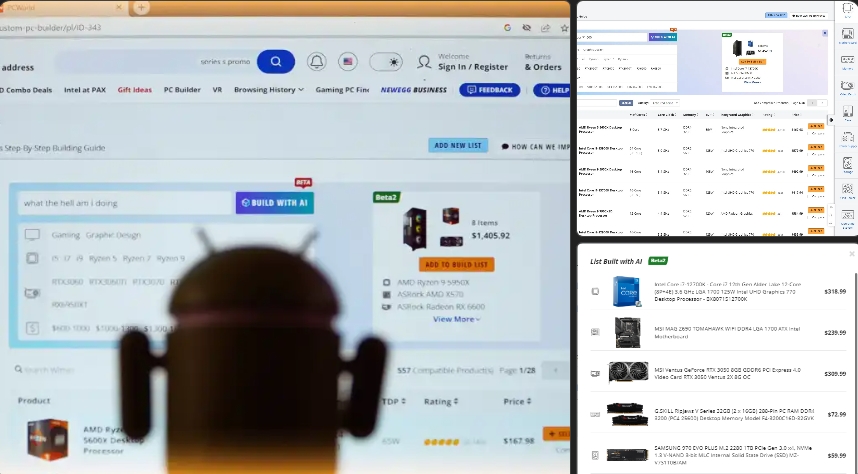Click the Price column sort arrow
Viewport: 858px width, 474px height.
tap(529, 402)
